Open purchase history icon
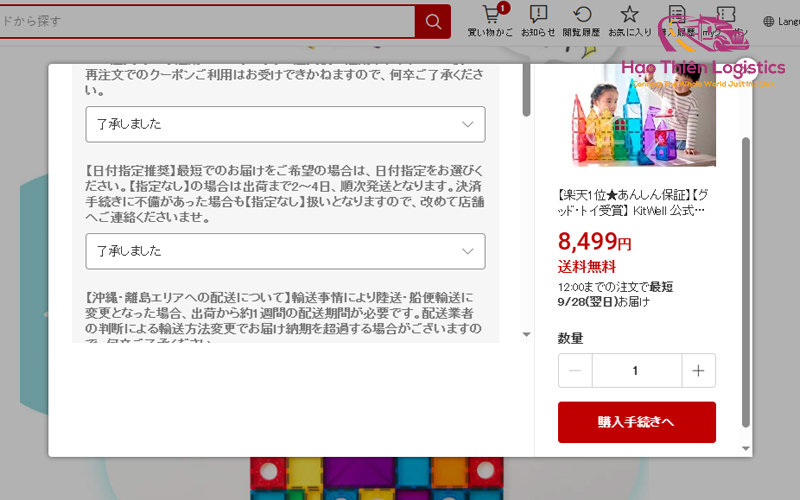The image size is (800, 500). pyautogui.click(x=677, y=14)
